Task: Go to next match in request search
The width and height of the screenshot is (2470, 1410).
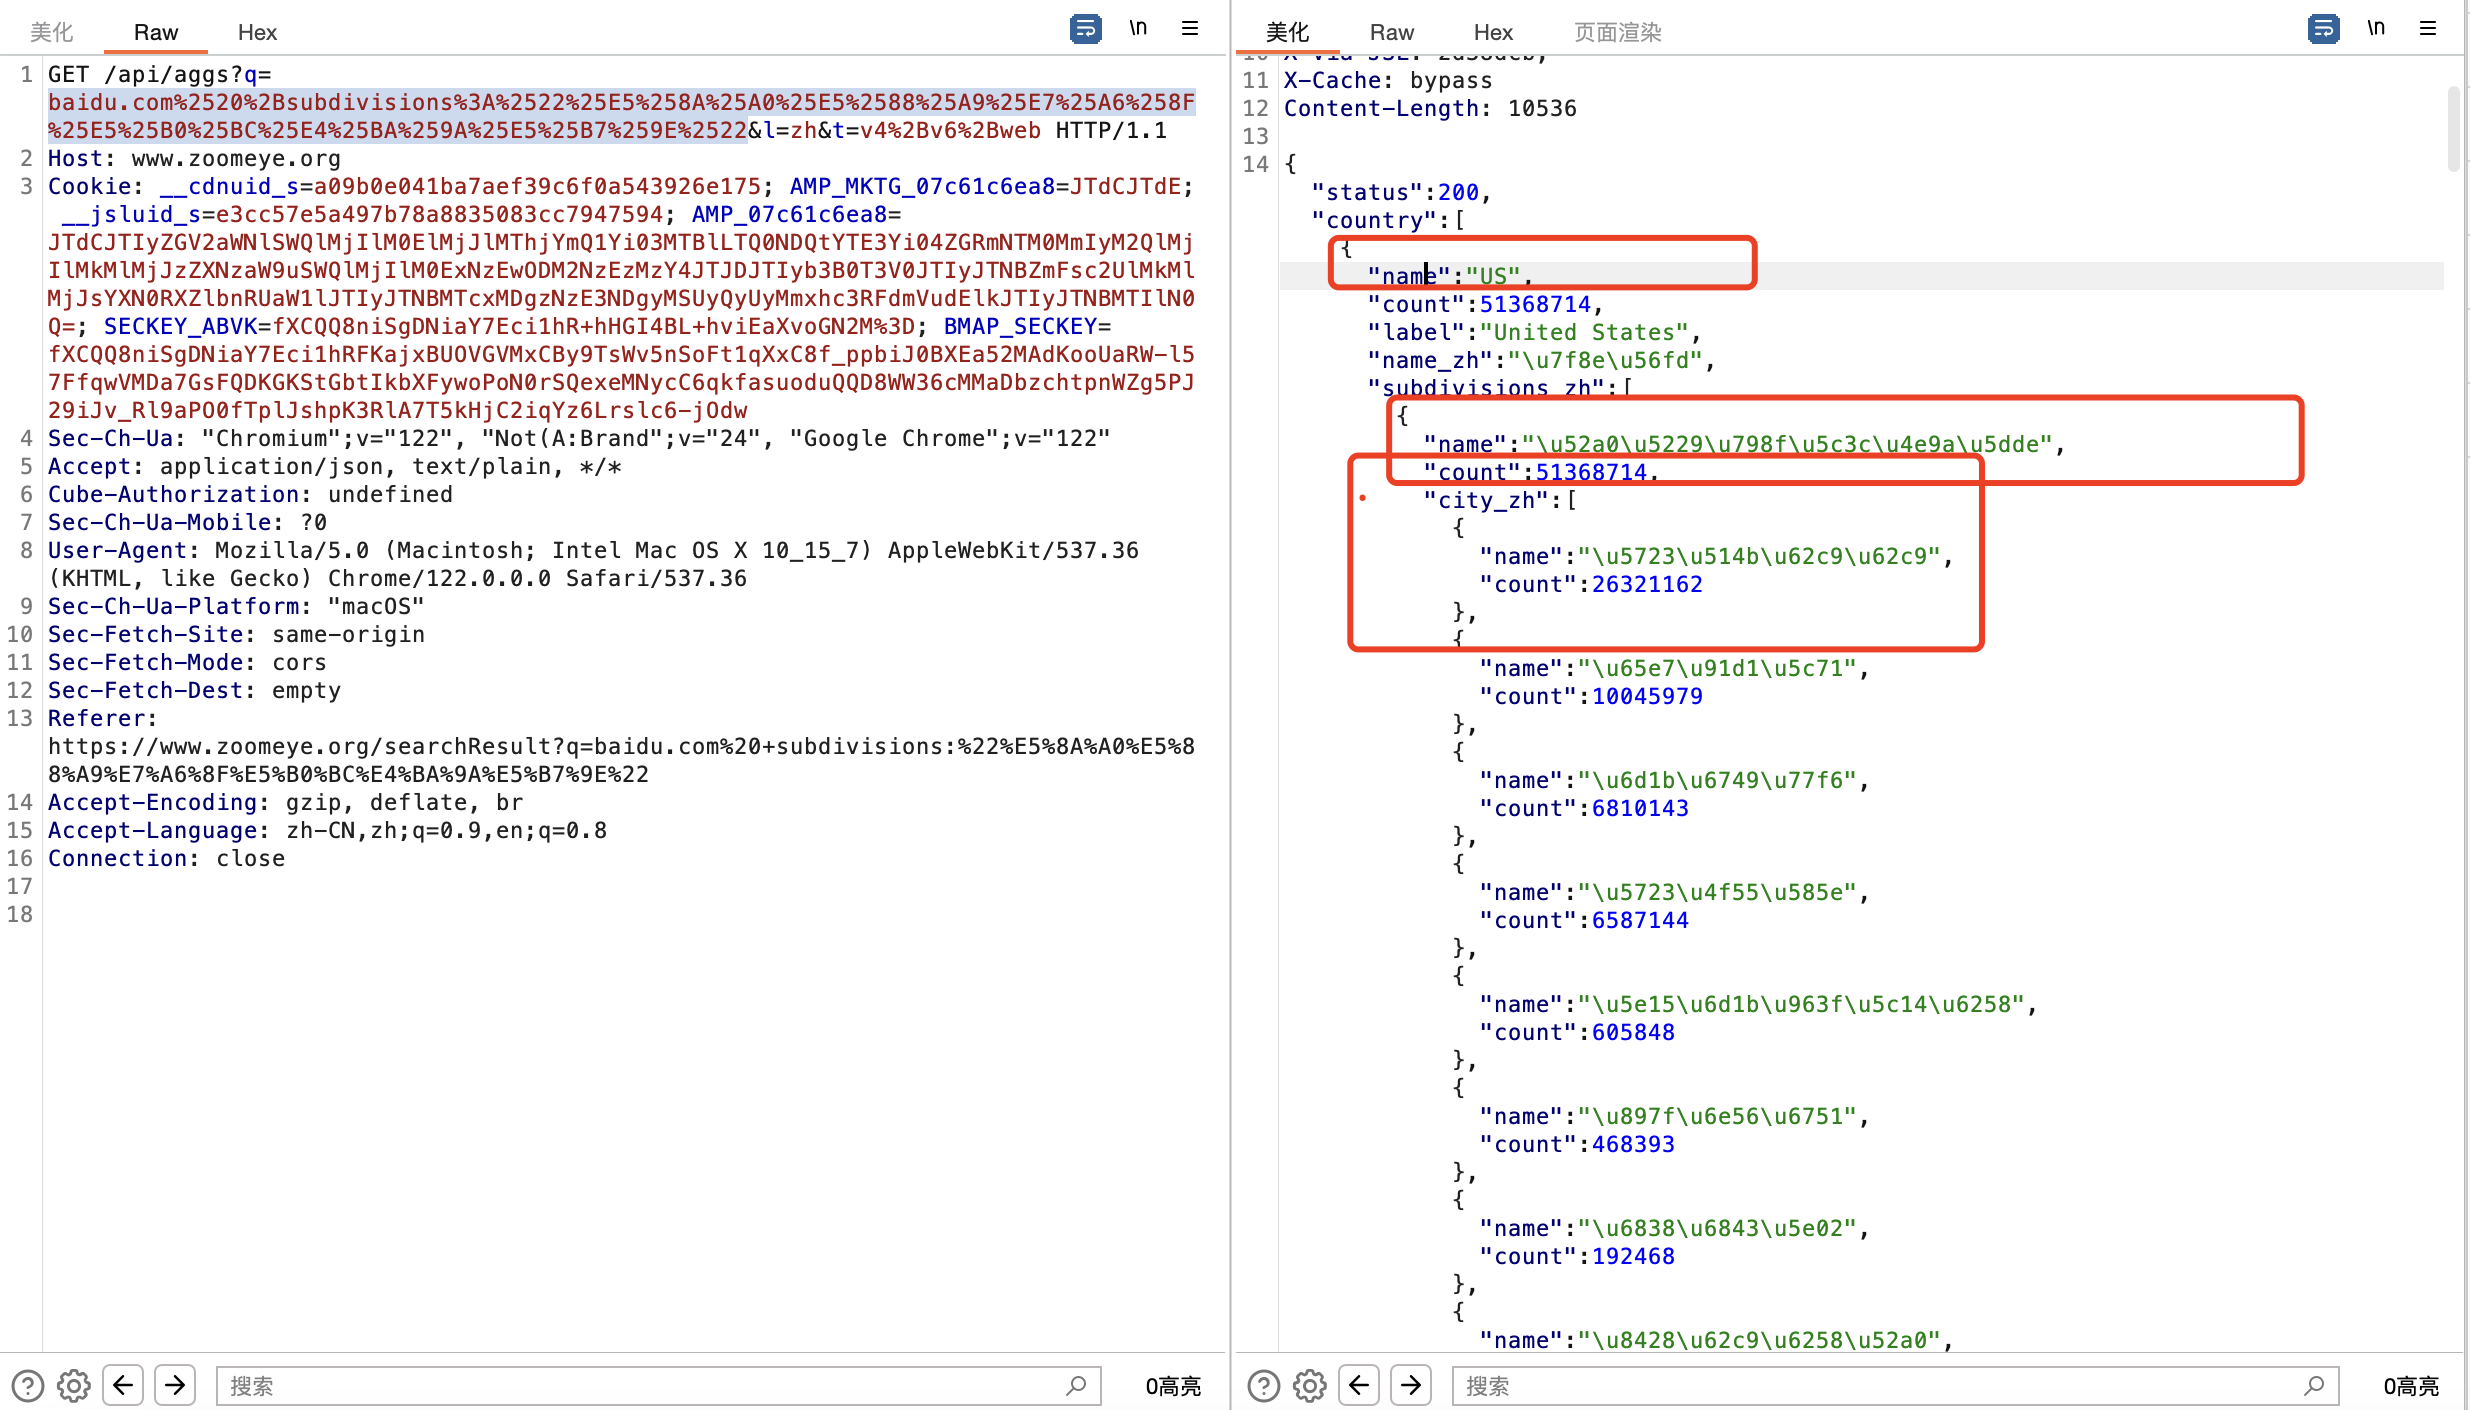Action: (x=175, y=1385)
